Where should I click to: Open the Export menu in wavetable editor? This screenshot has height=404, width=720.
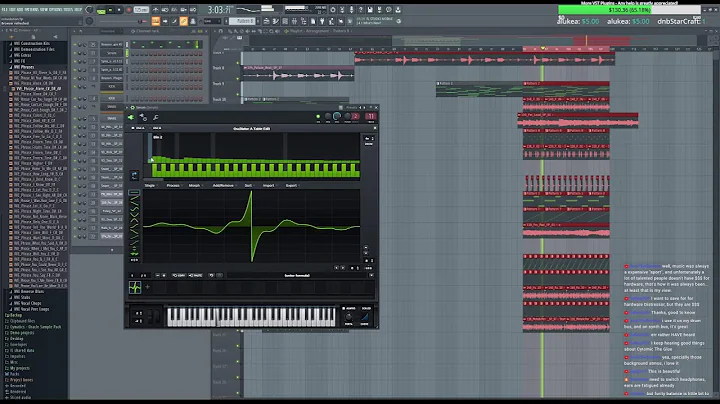[x=292, y=185]
